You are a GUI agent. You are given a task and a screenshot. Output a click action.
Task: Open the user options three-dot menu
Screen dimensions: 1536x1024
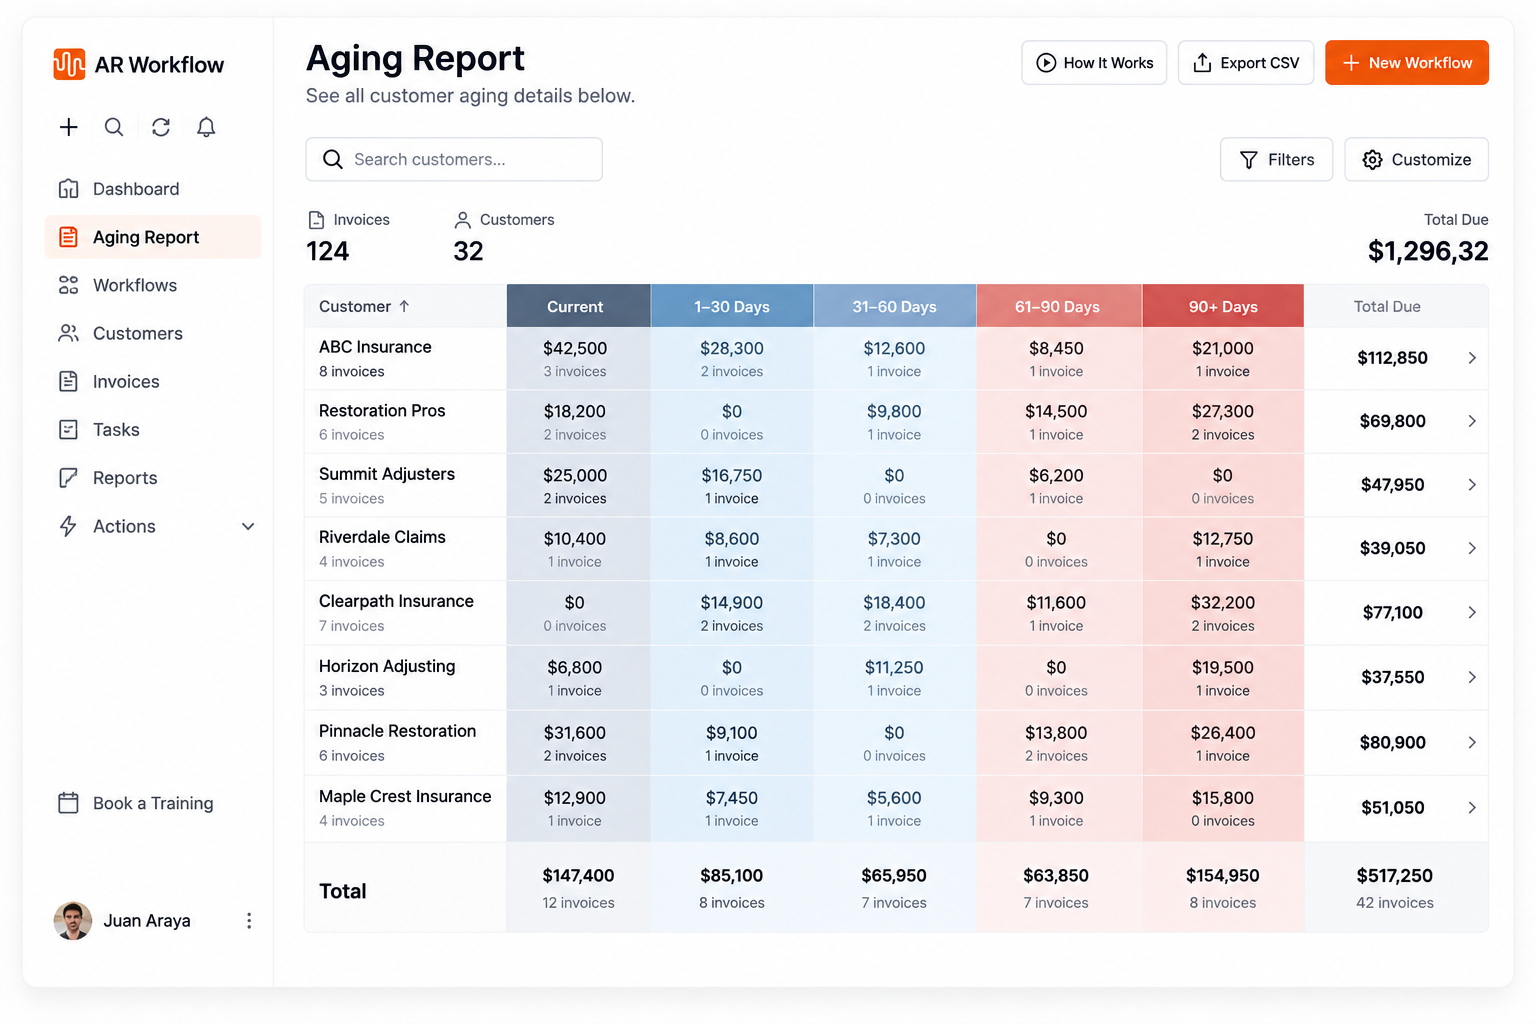[x=249, y=921]
